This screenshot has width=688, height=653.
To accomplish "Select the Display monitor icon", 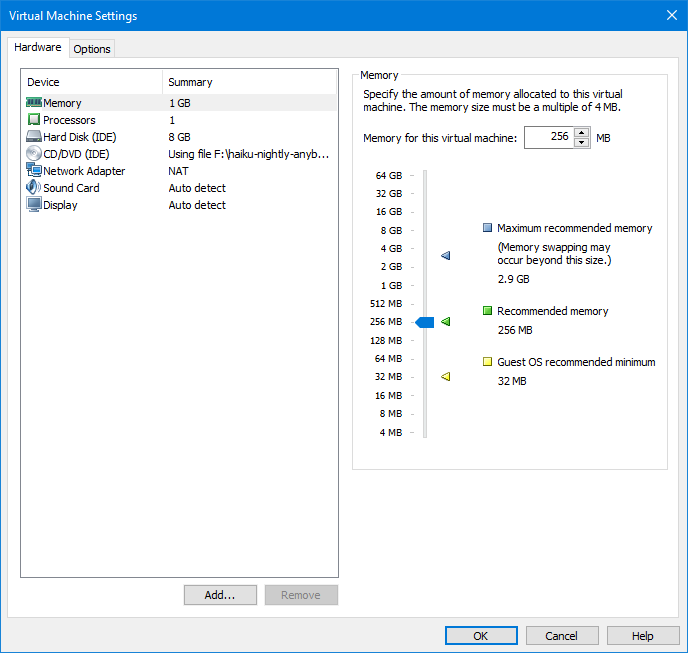I will tap(34, 205).
